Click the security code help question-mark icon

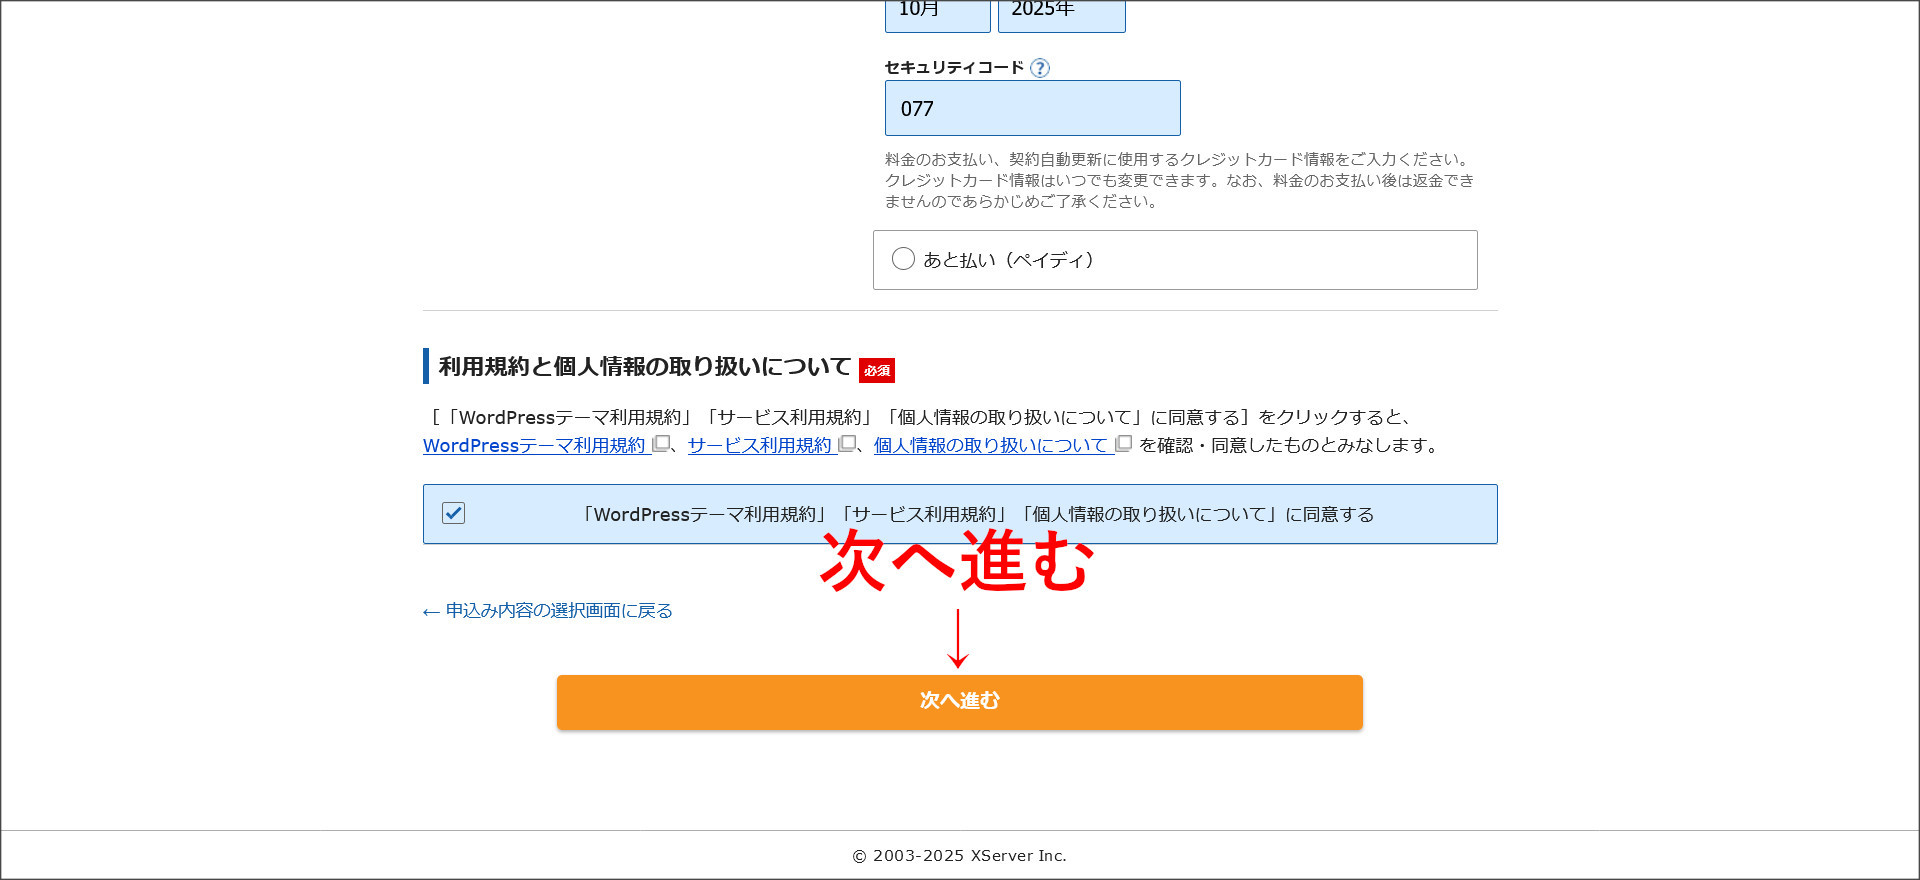click(1040, 68)
